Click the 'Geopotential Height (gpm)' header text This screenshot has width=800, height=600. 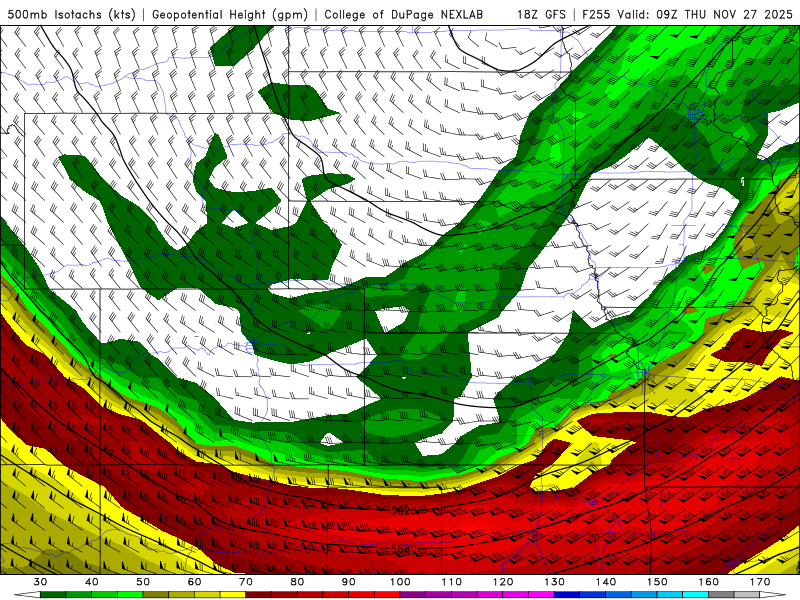click(x=230, y=14)
